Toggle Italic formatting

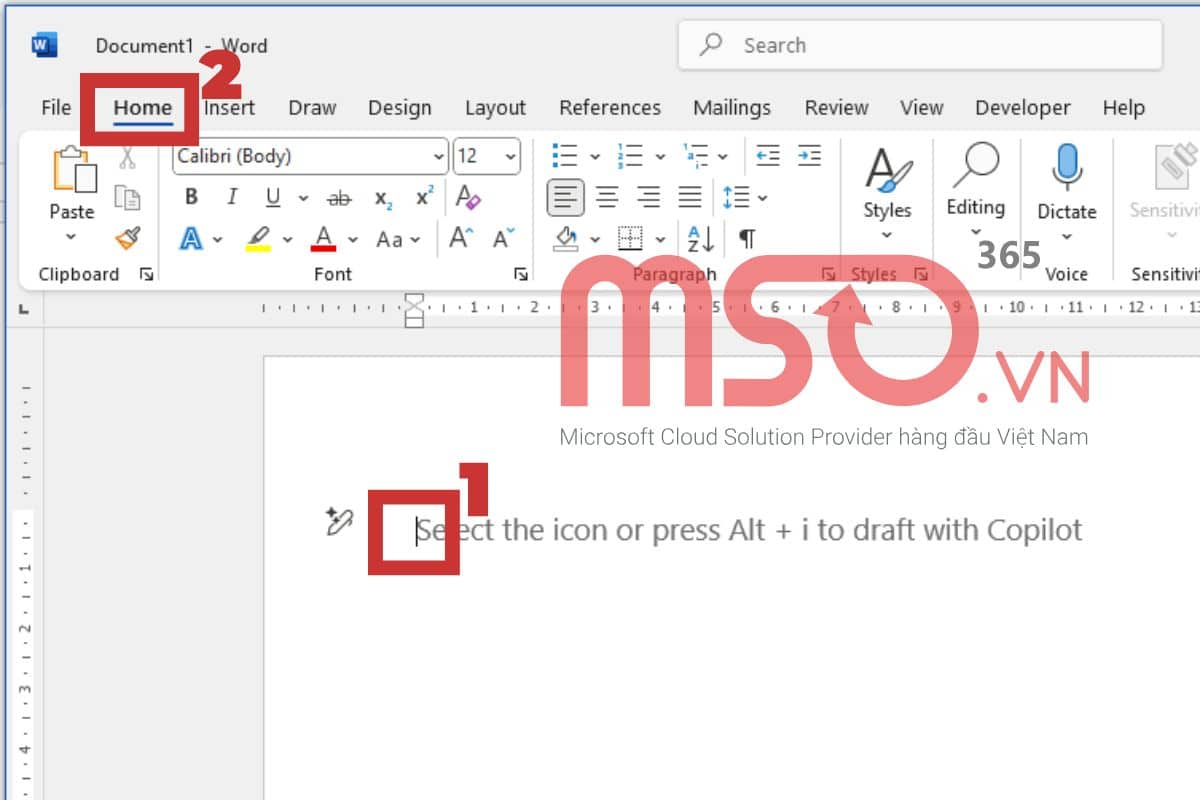pos(232,197)
